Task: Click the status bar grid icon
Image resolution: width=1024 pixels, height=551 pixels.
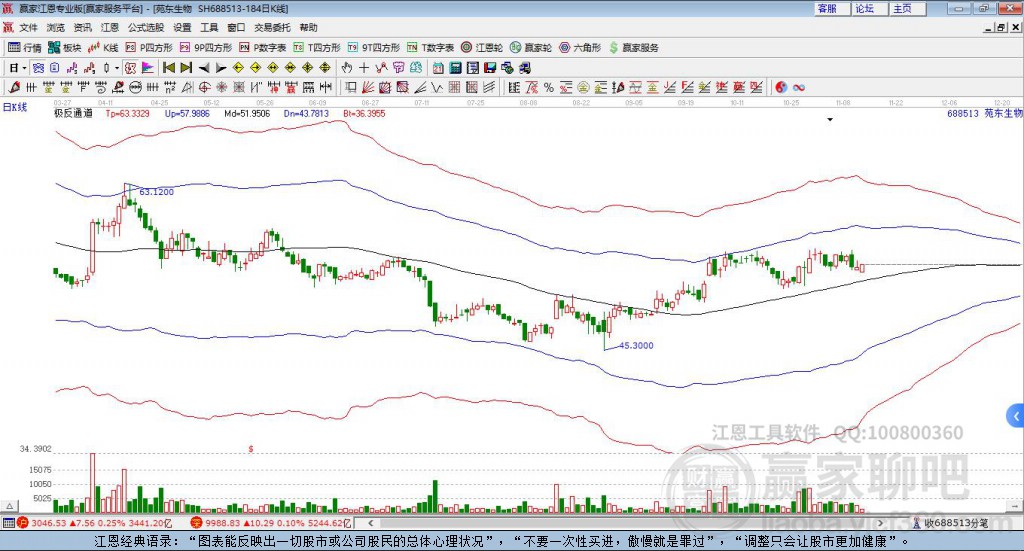Action: (x=8, y=522)
